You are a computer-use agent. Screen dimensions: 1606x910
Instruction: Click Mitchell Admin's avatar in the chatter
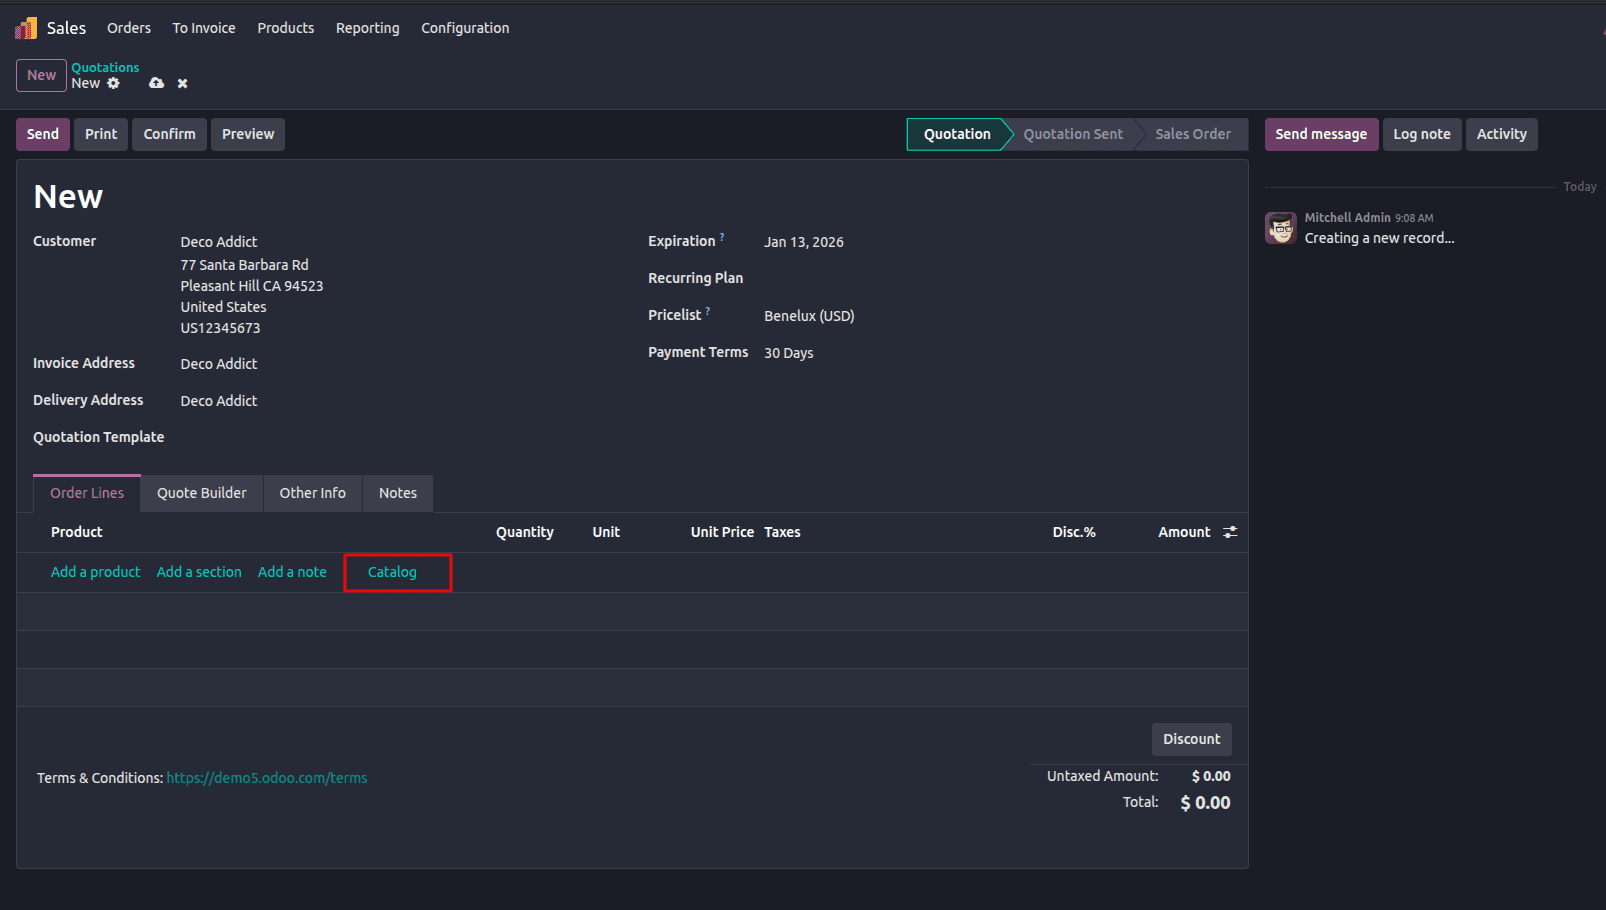(x=1281, y=227)
